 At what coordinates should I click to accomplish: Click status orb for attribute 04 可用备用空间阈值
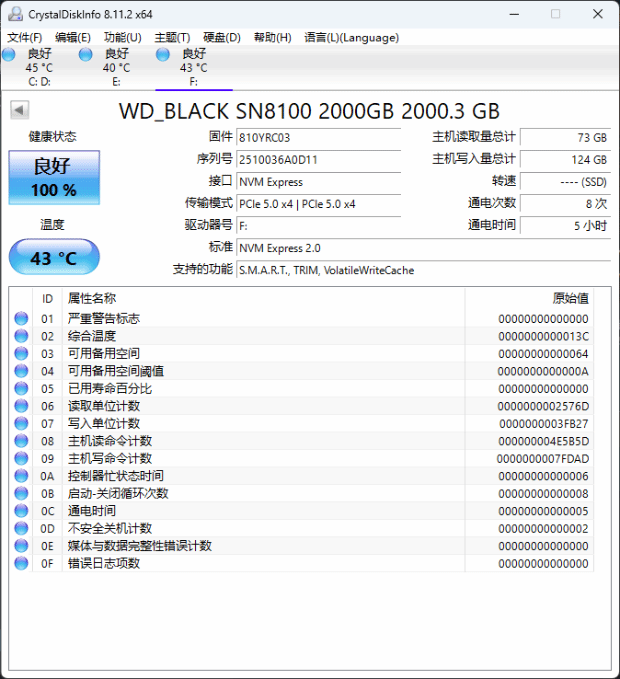point(21,371)
